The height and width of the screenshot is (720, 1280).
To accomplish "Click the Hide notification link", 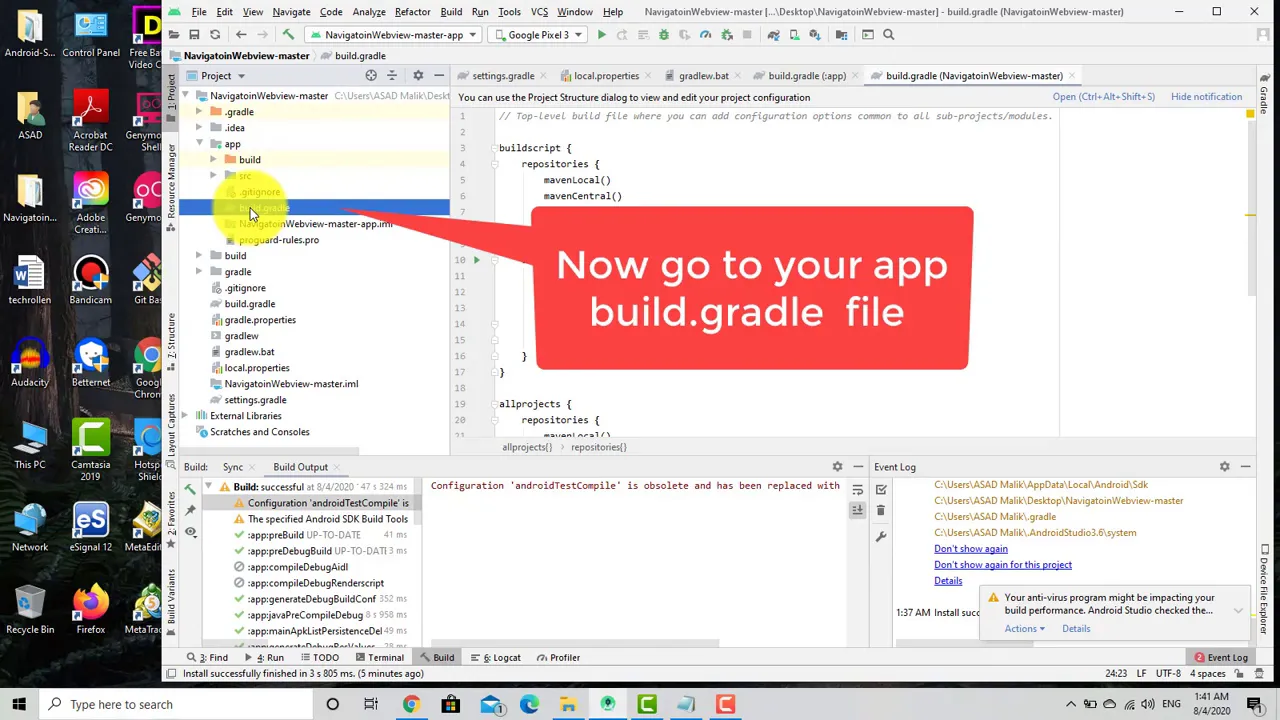I will click(1206, 97).
